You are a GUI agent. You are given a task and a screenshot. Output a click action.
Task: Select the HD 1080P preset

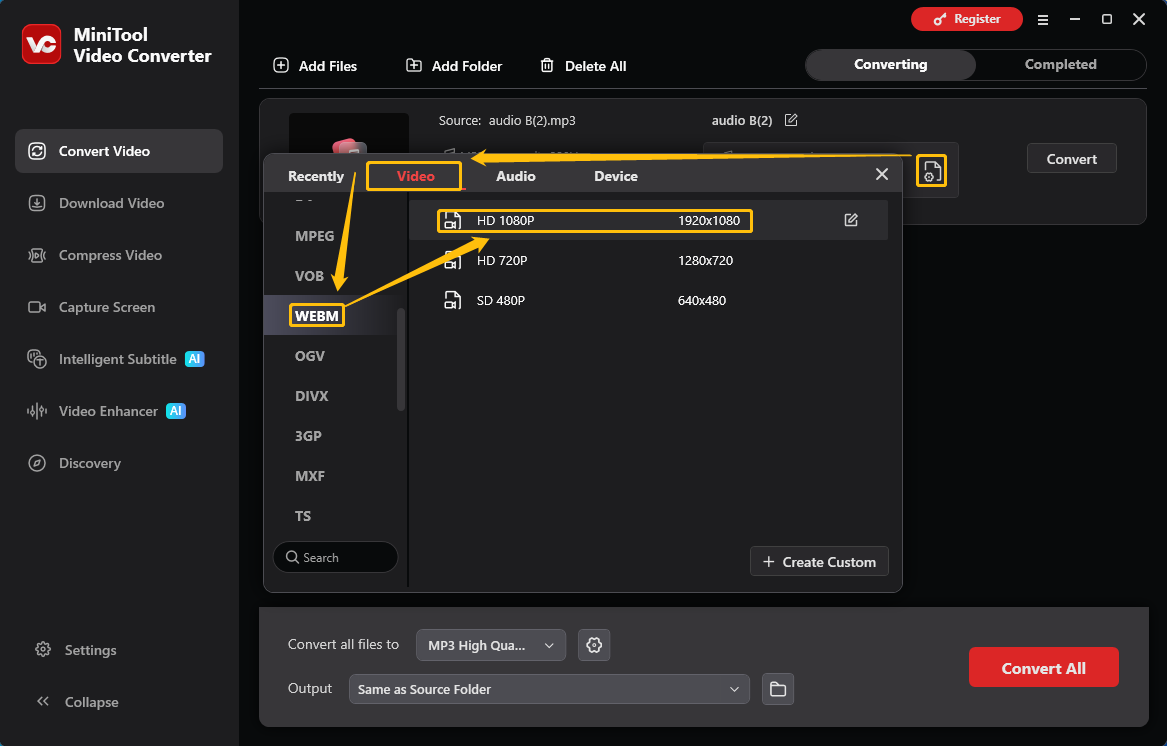tap(648, 220)
